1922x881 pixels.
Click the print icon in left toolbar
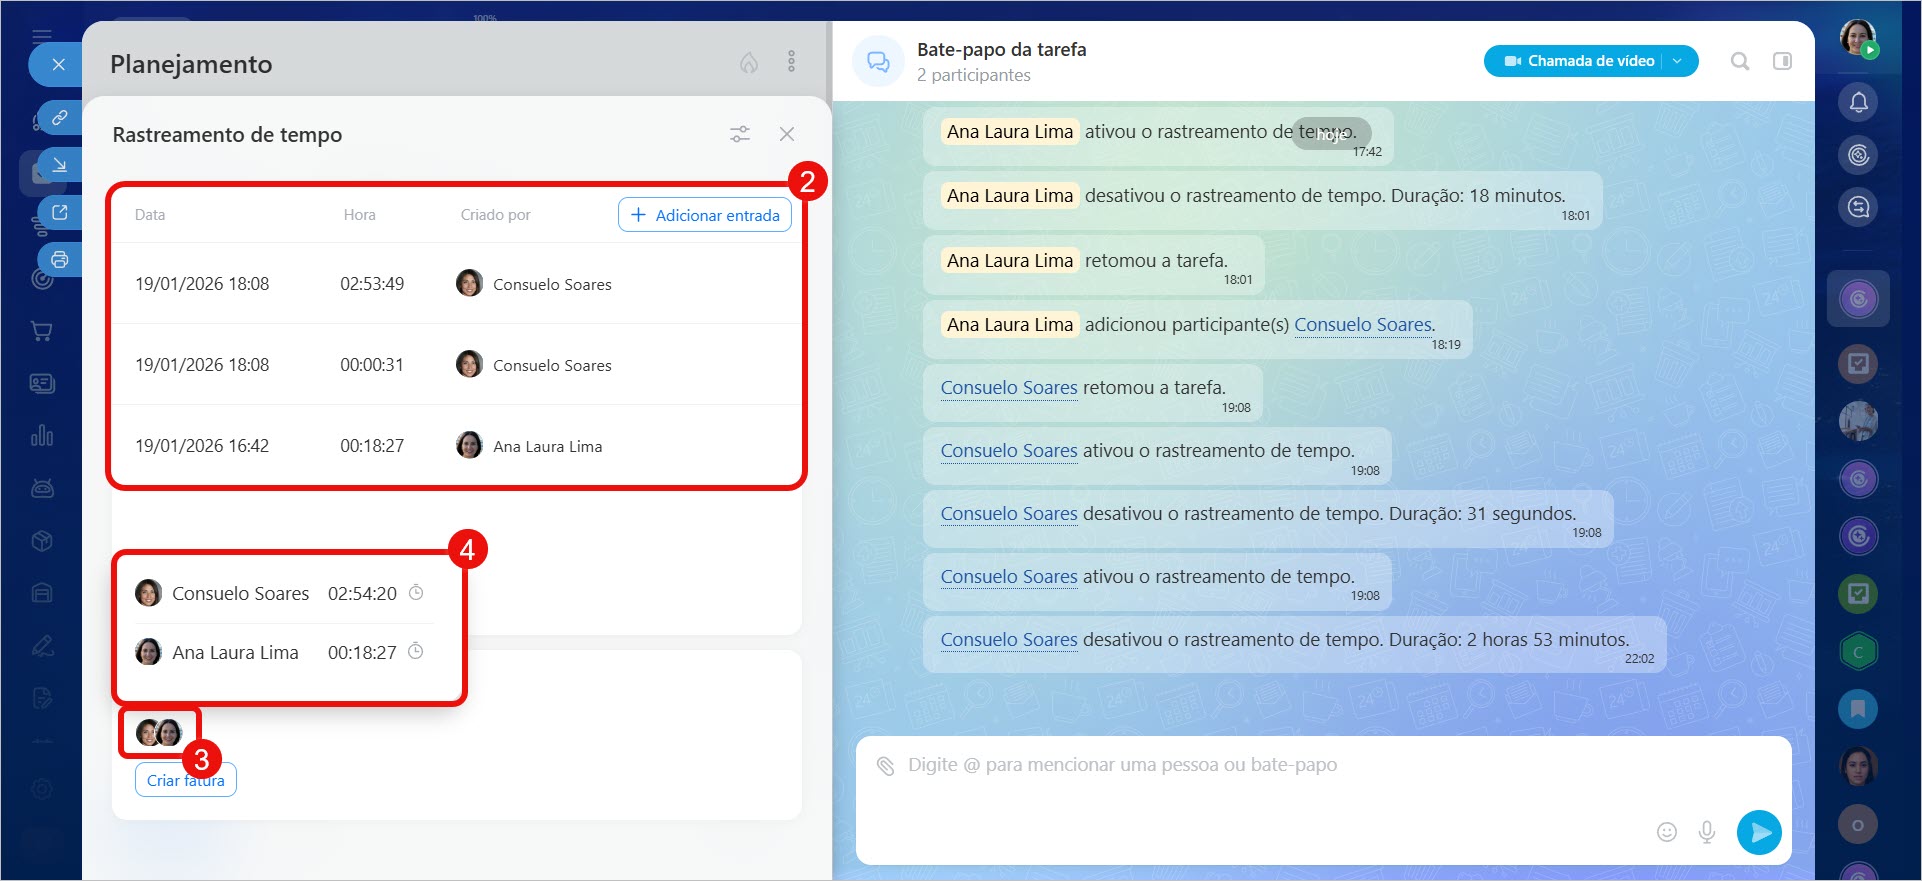[60, 260]
